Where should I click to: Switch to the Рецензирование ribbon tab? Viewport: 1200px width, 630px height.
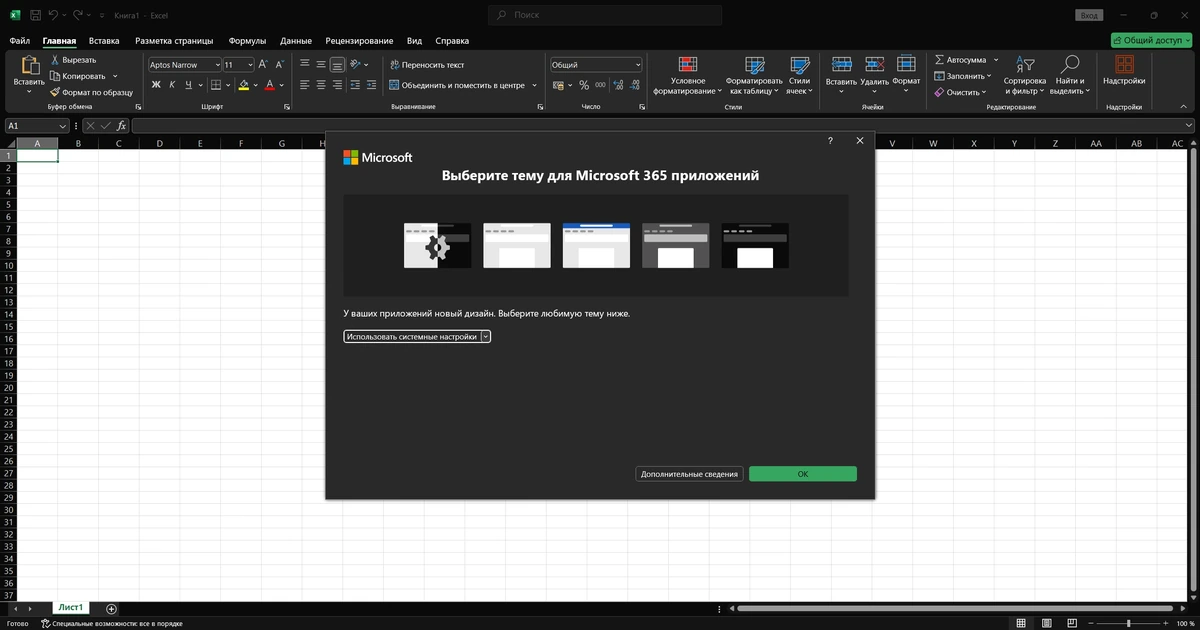click(x=359, y=41)
